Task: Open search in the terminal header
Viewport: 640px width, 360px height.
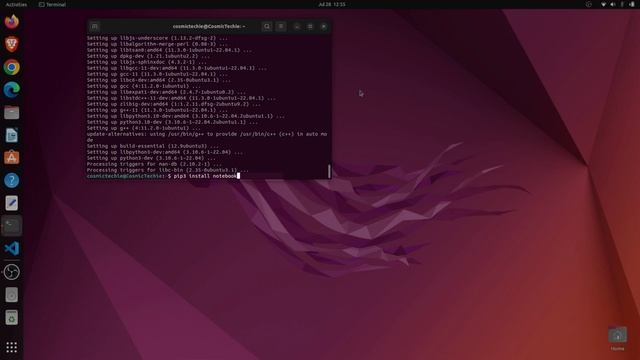Action: pyautogui.click(x=267, y=27)
